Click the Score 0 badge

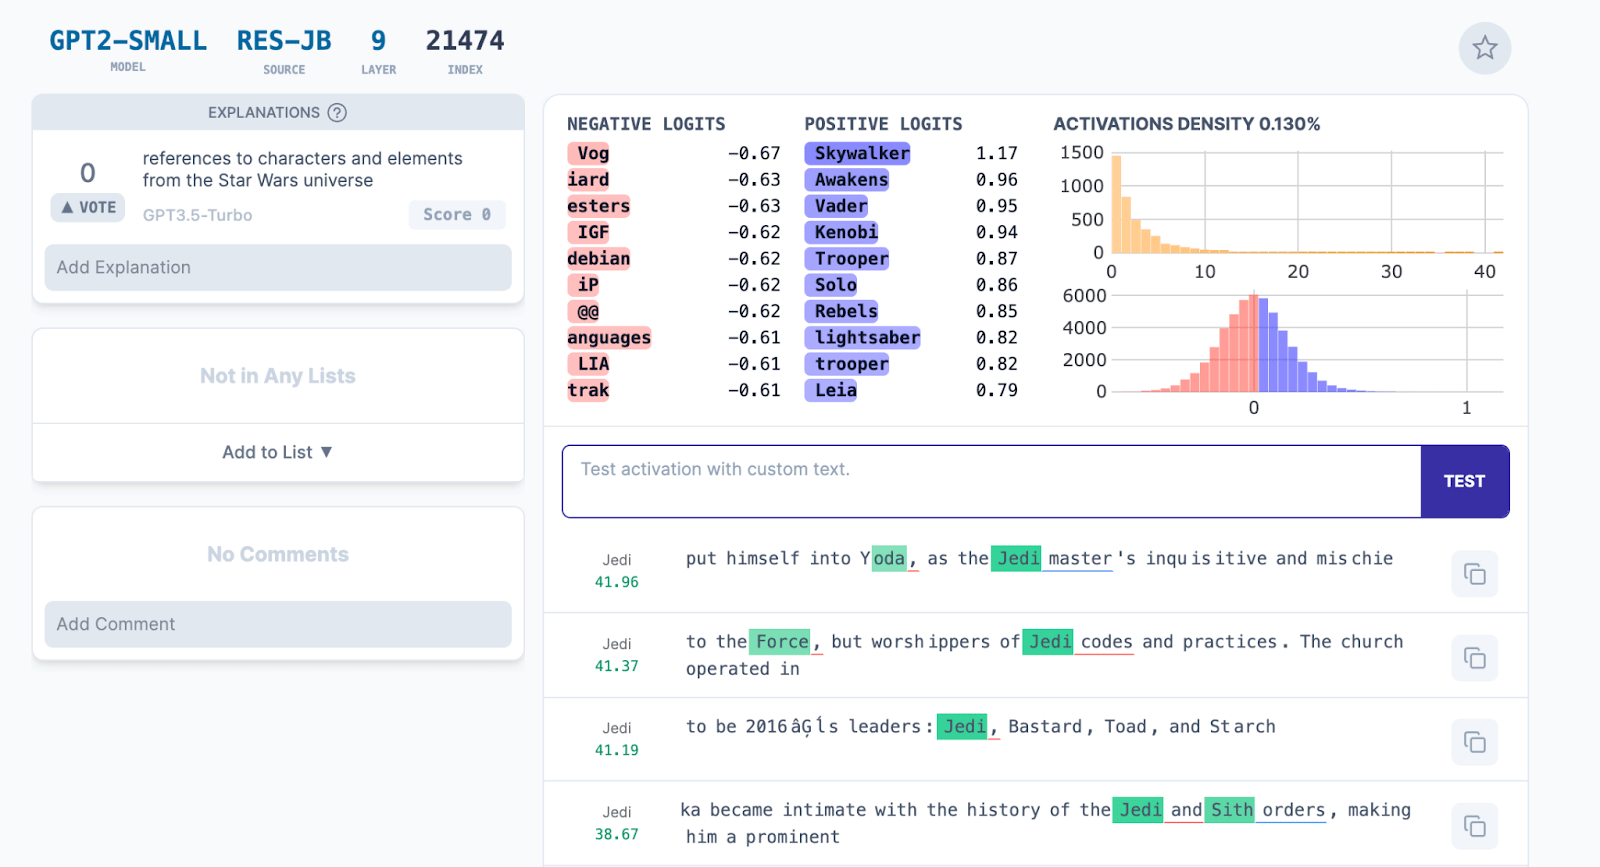456,215
